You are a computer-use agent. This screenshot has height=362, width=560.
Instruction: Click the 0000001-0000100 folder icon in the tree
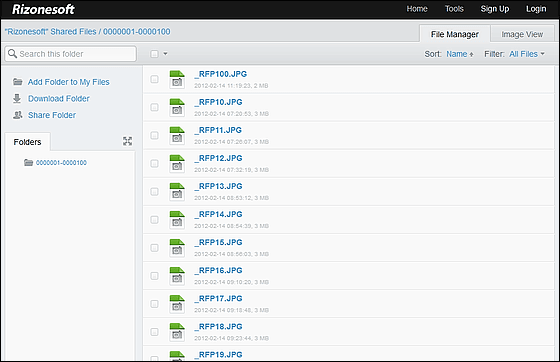tap(29, 162)
